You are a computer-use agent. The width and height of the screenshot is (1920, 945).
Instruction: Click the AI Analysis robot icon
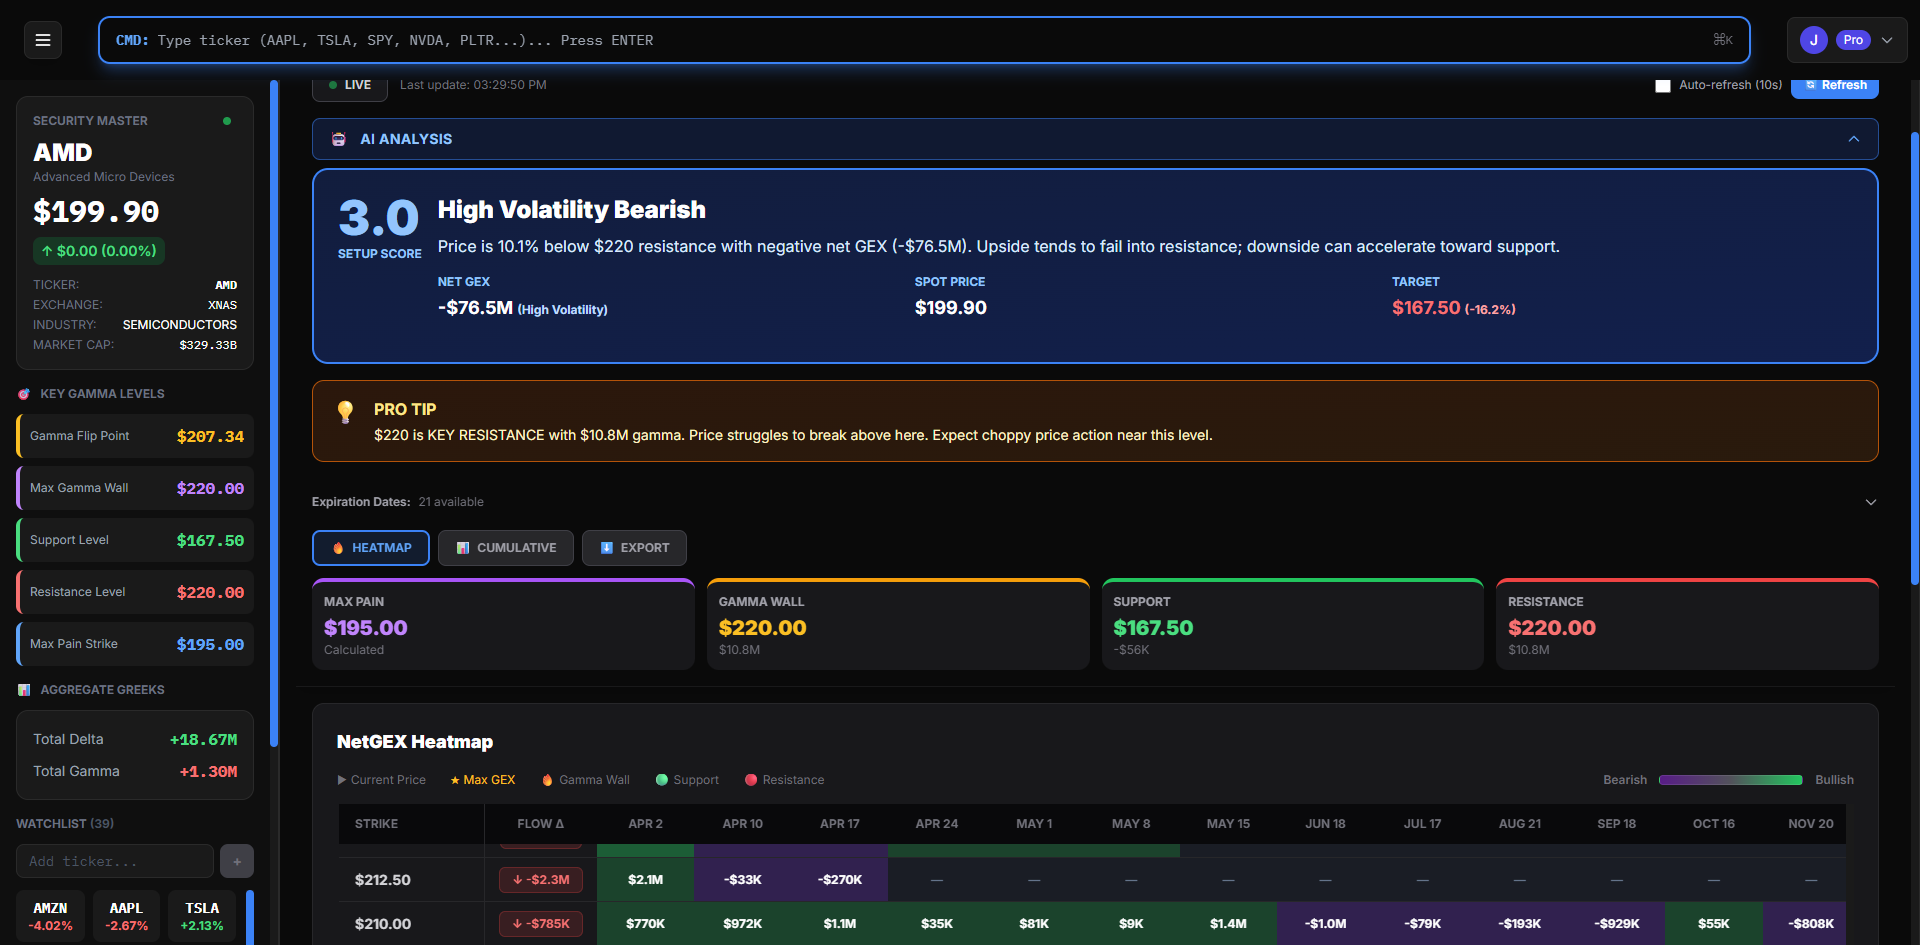[339, 139]
